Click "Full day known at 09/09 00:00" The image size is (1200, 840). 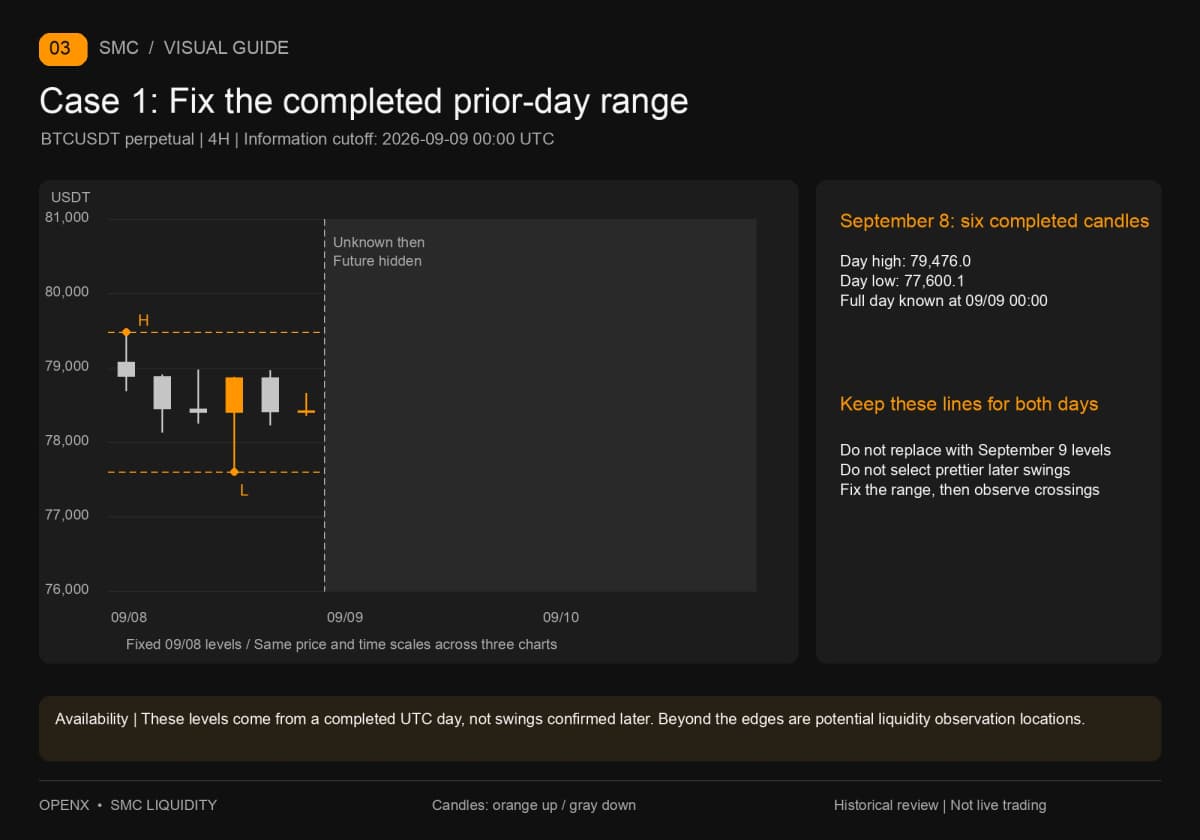[944, 300]
